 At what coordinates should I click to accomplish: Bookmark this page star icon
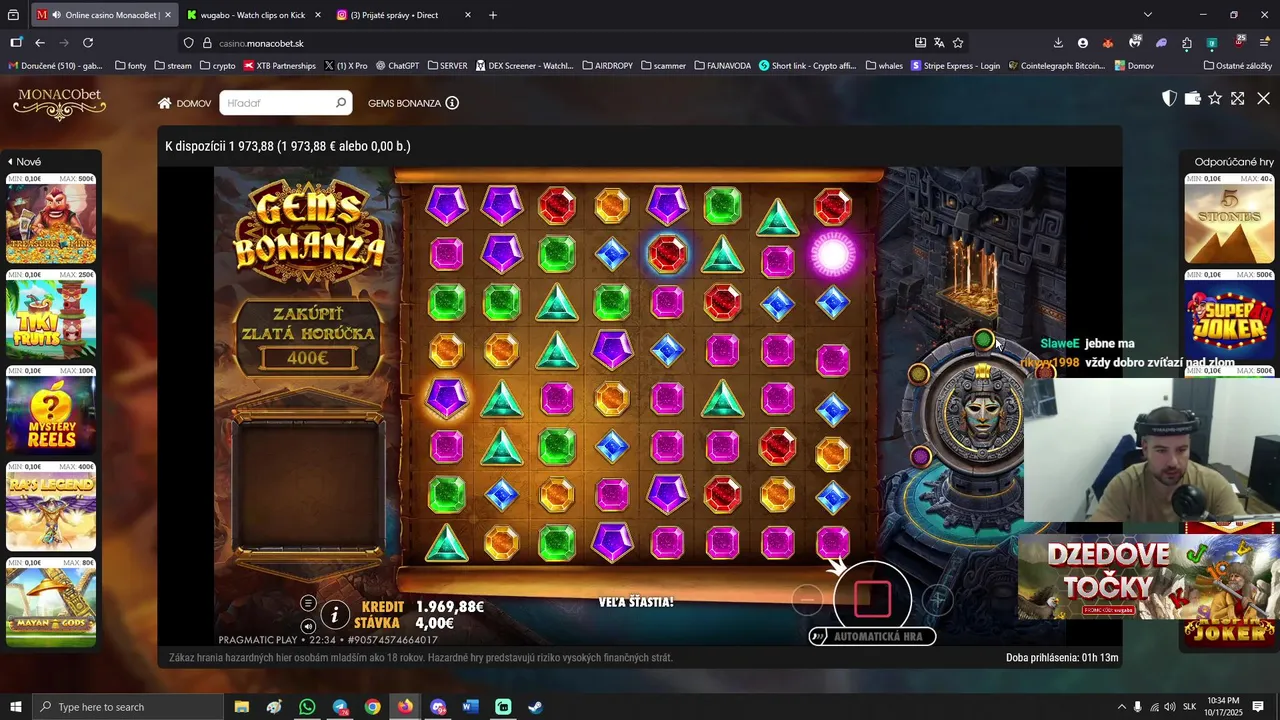[x=958, y=43]
